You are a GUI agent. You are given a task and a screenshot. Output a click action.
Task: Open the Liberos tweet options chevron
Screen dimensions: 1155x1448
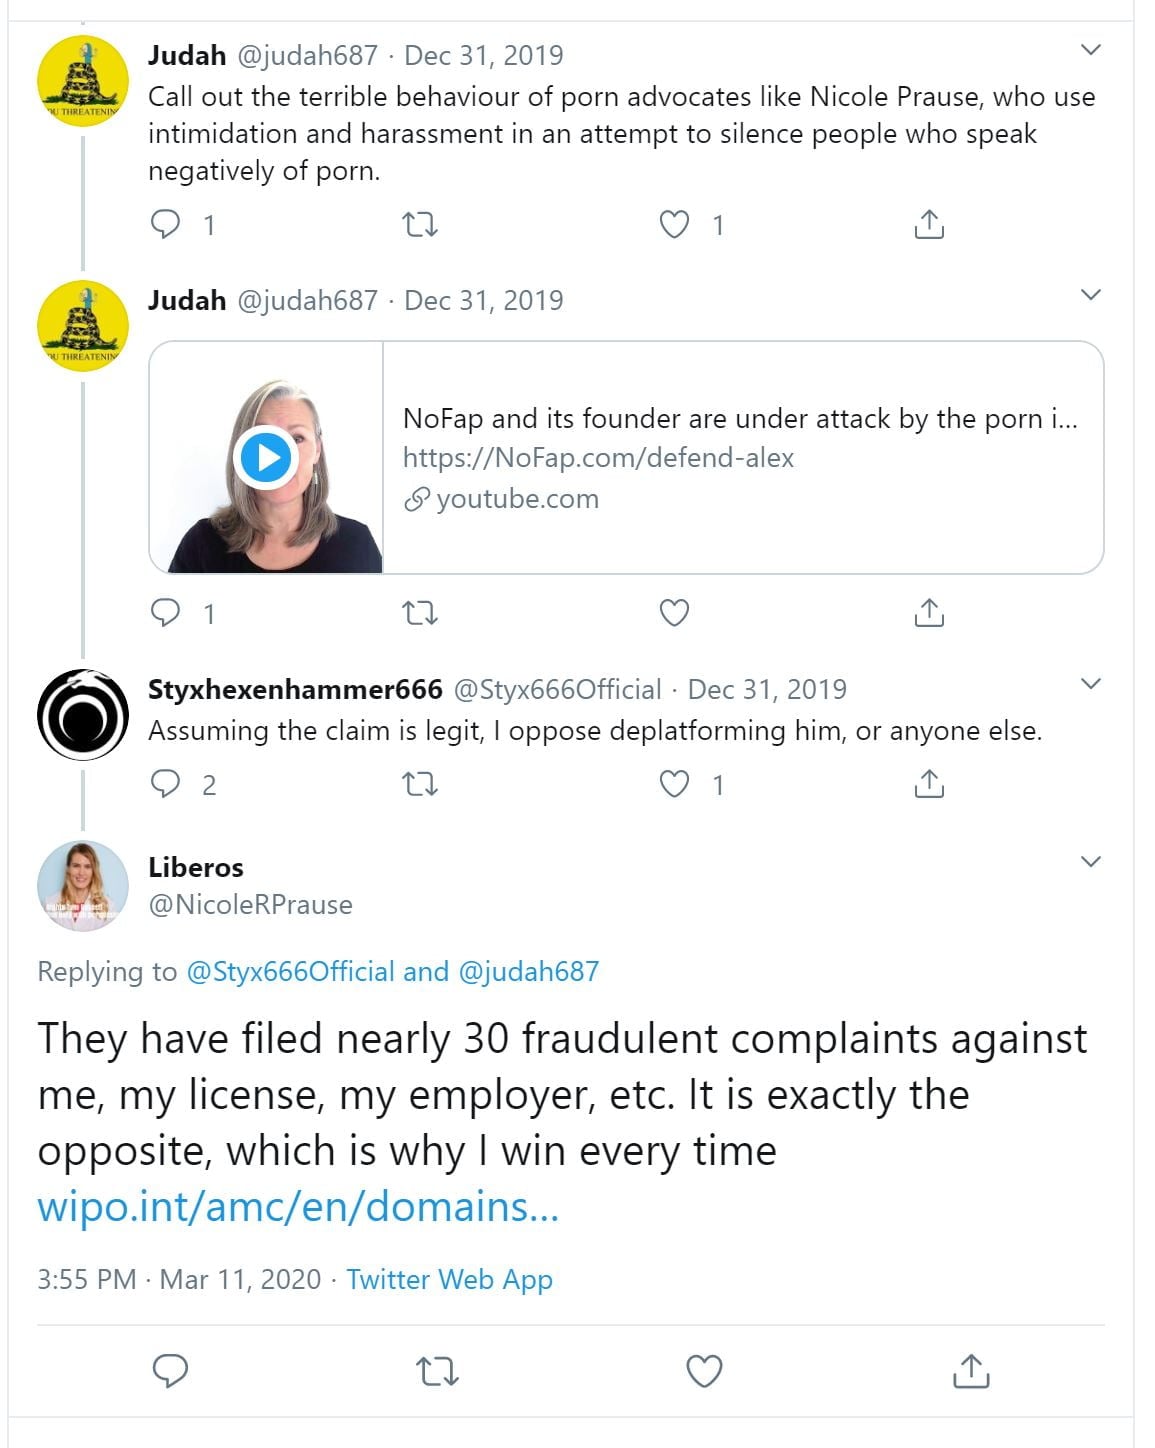tap(1091, 862)
